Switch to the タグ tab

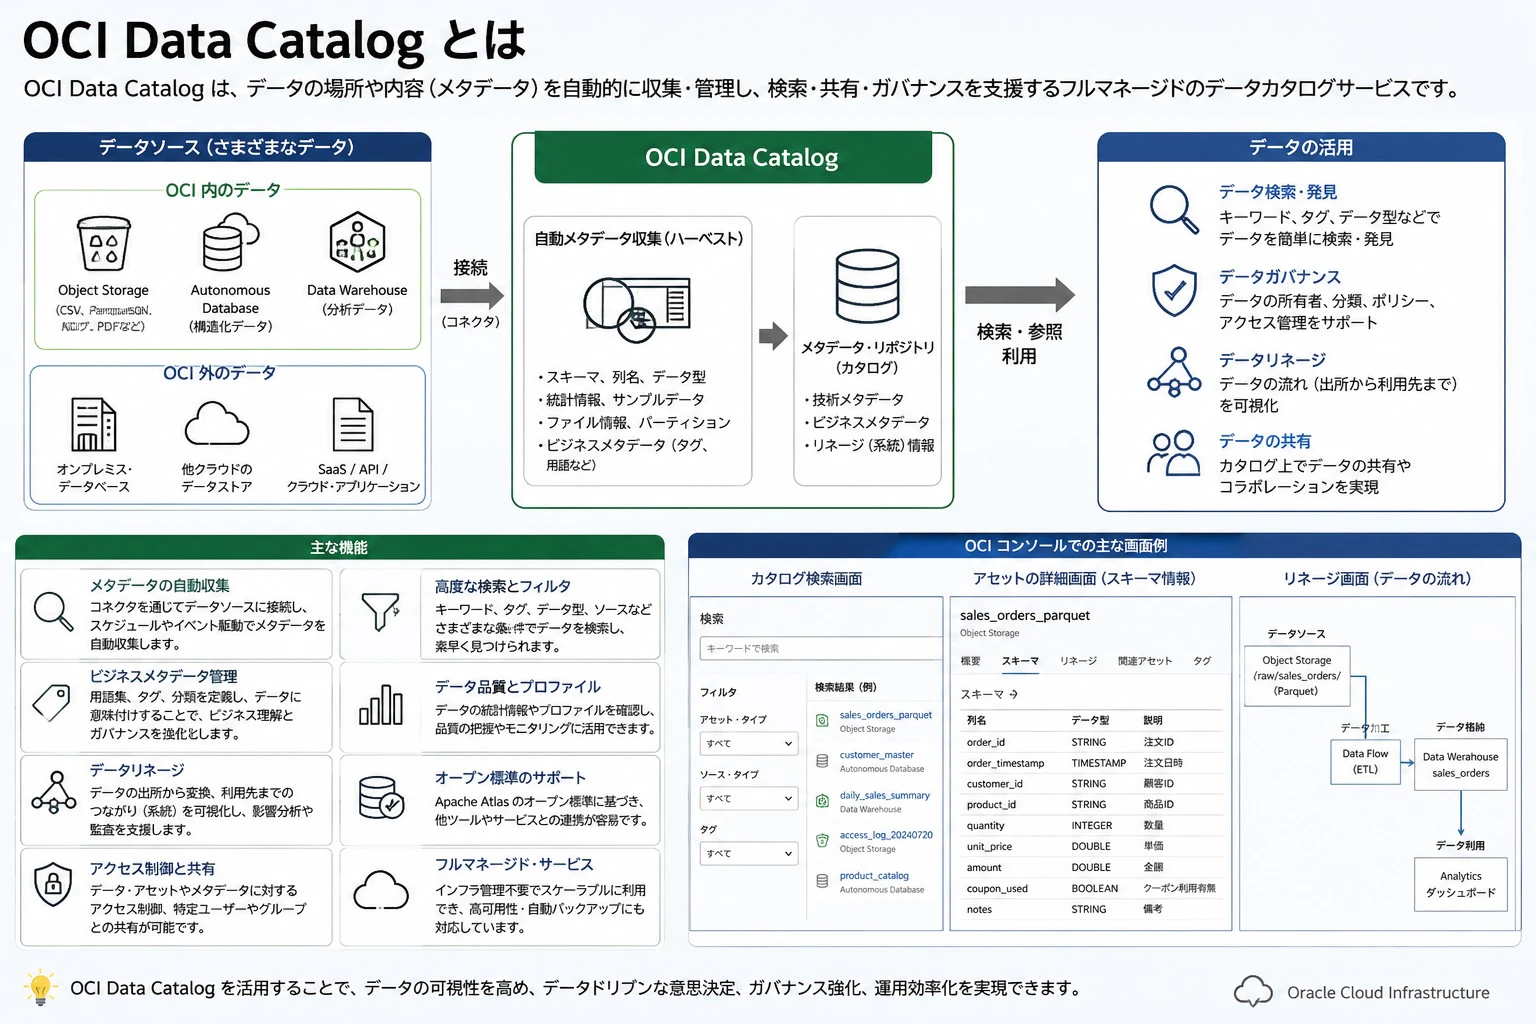[x=1202, y=661]
